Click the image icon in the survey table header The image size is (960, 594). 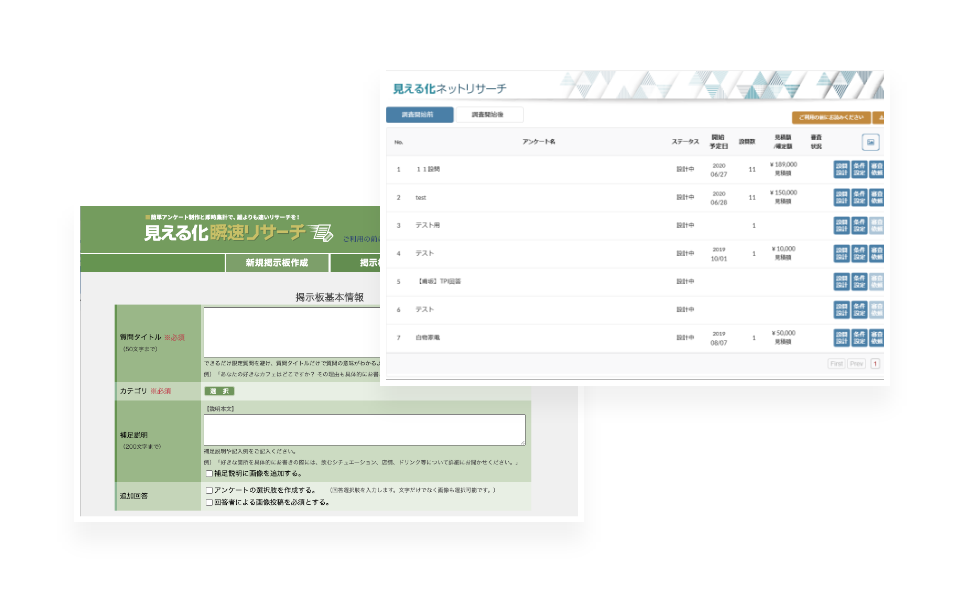point(870,142)
